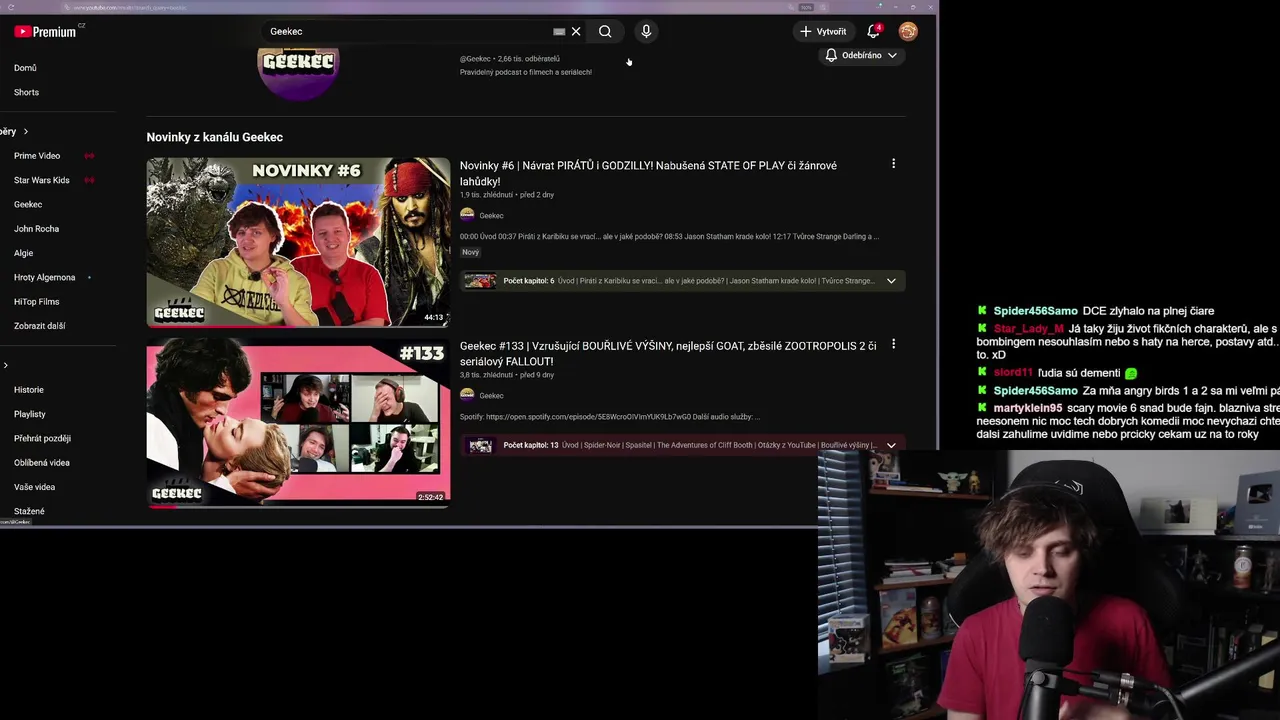The width and height of the screenshot is (1280, 720).
Task: Open John Rocha subscription
Action: [x=36, y=229]
